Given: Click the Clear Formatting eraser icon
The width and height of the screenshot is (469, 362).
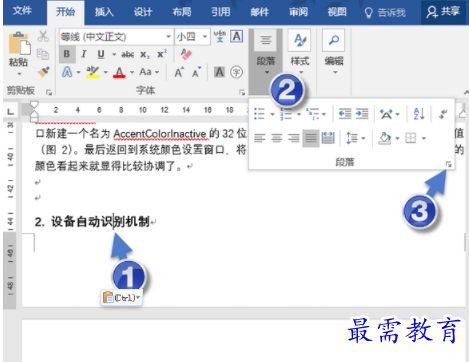Looking at the screenshot, I should click(x=186, y=54).
